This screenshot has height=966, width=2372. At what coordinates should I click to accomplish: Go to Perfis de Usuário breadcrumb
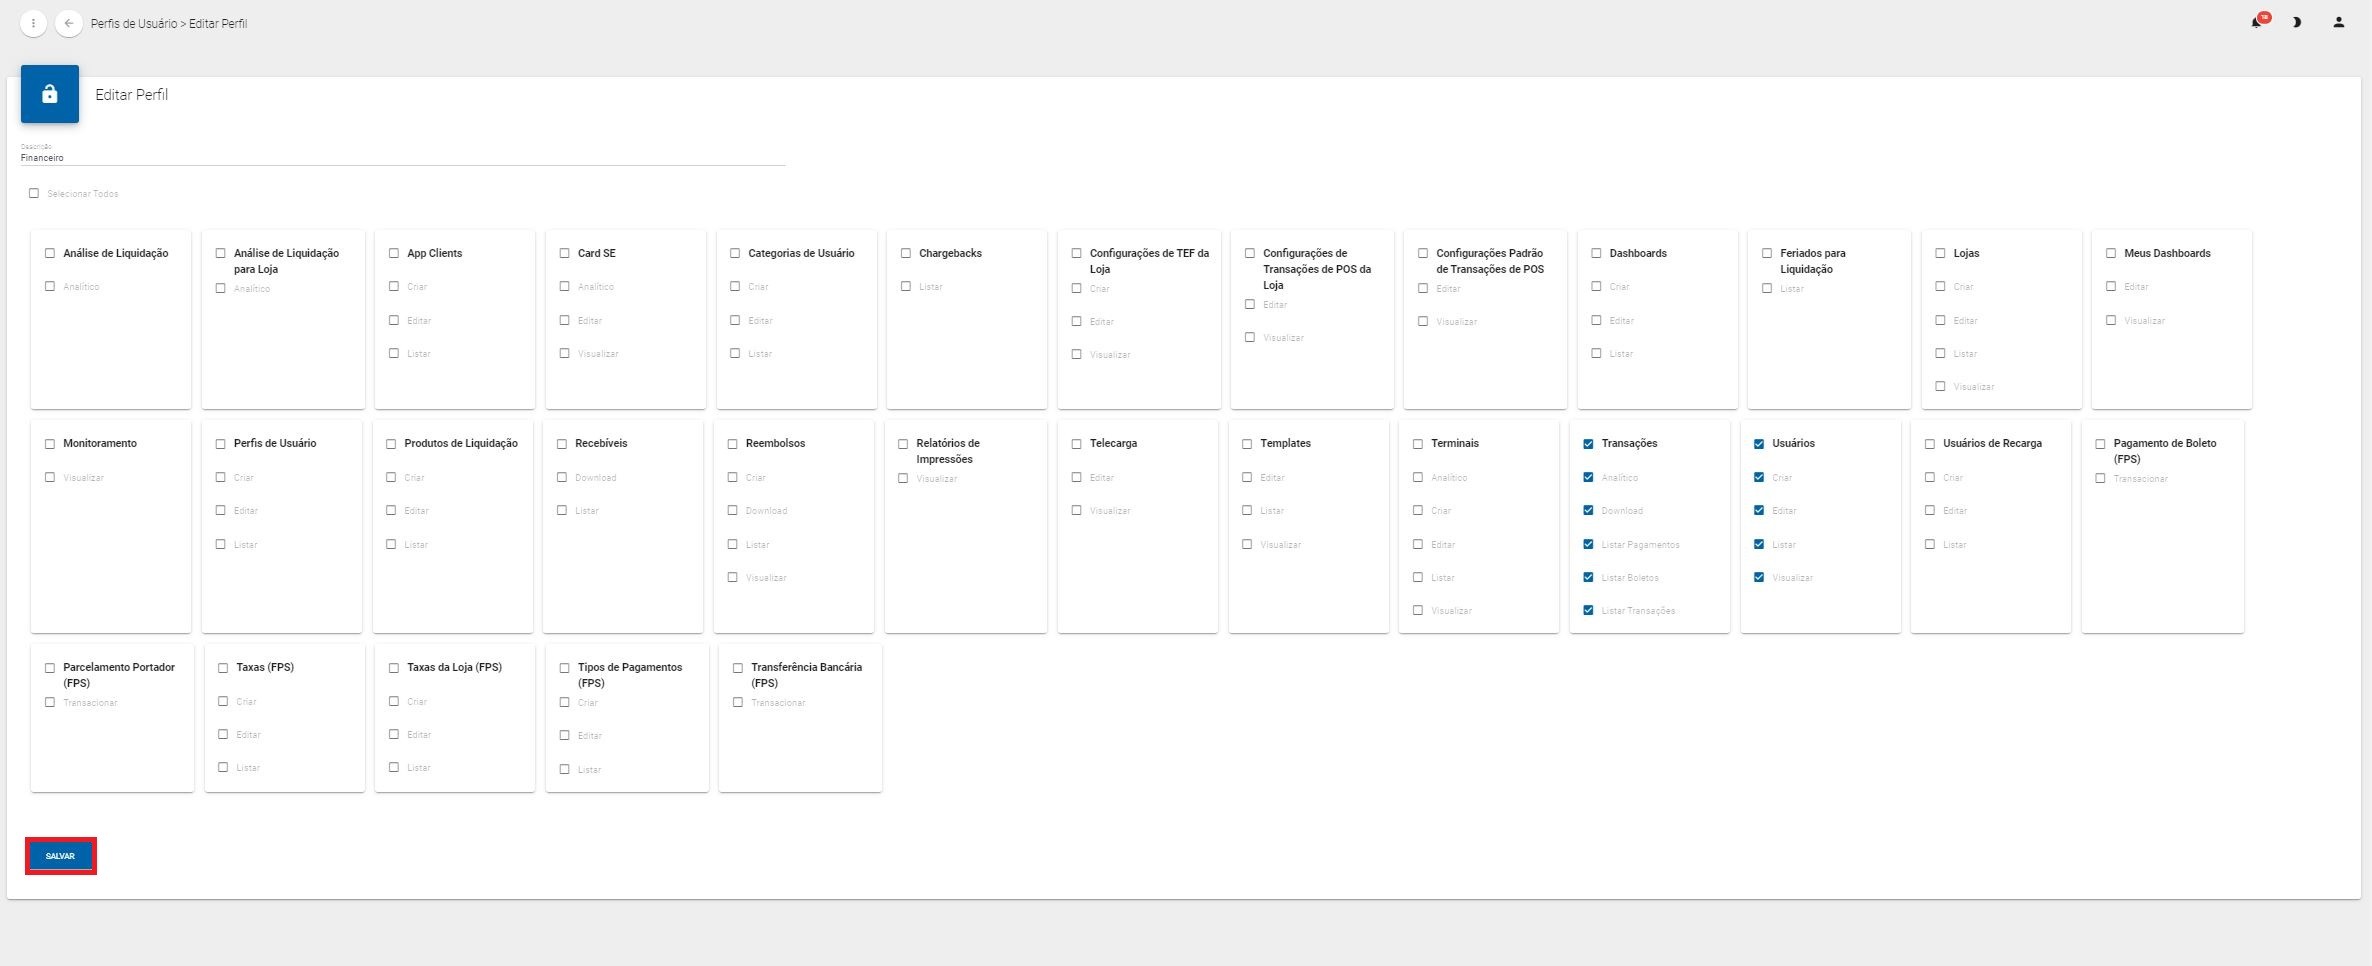tap(133, 23)
